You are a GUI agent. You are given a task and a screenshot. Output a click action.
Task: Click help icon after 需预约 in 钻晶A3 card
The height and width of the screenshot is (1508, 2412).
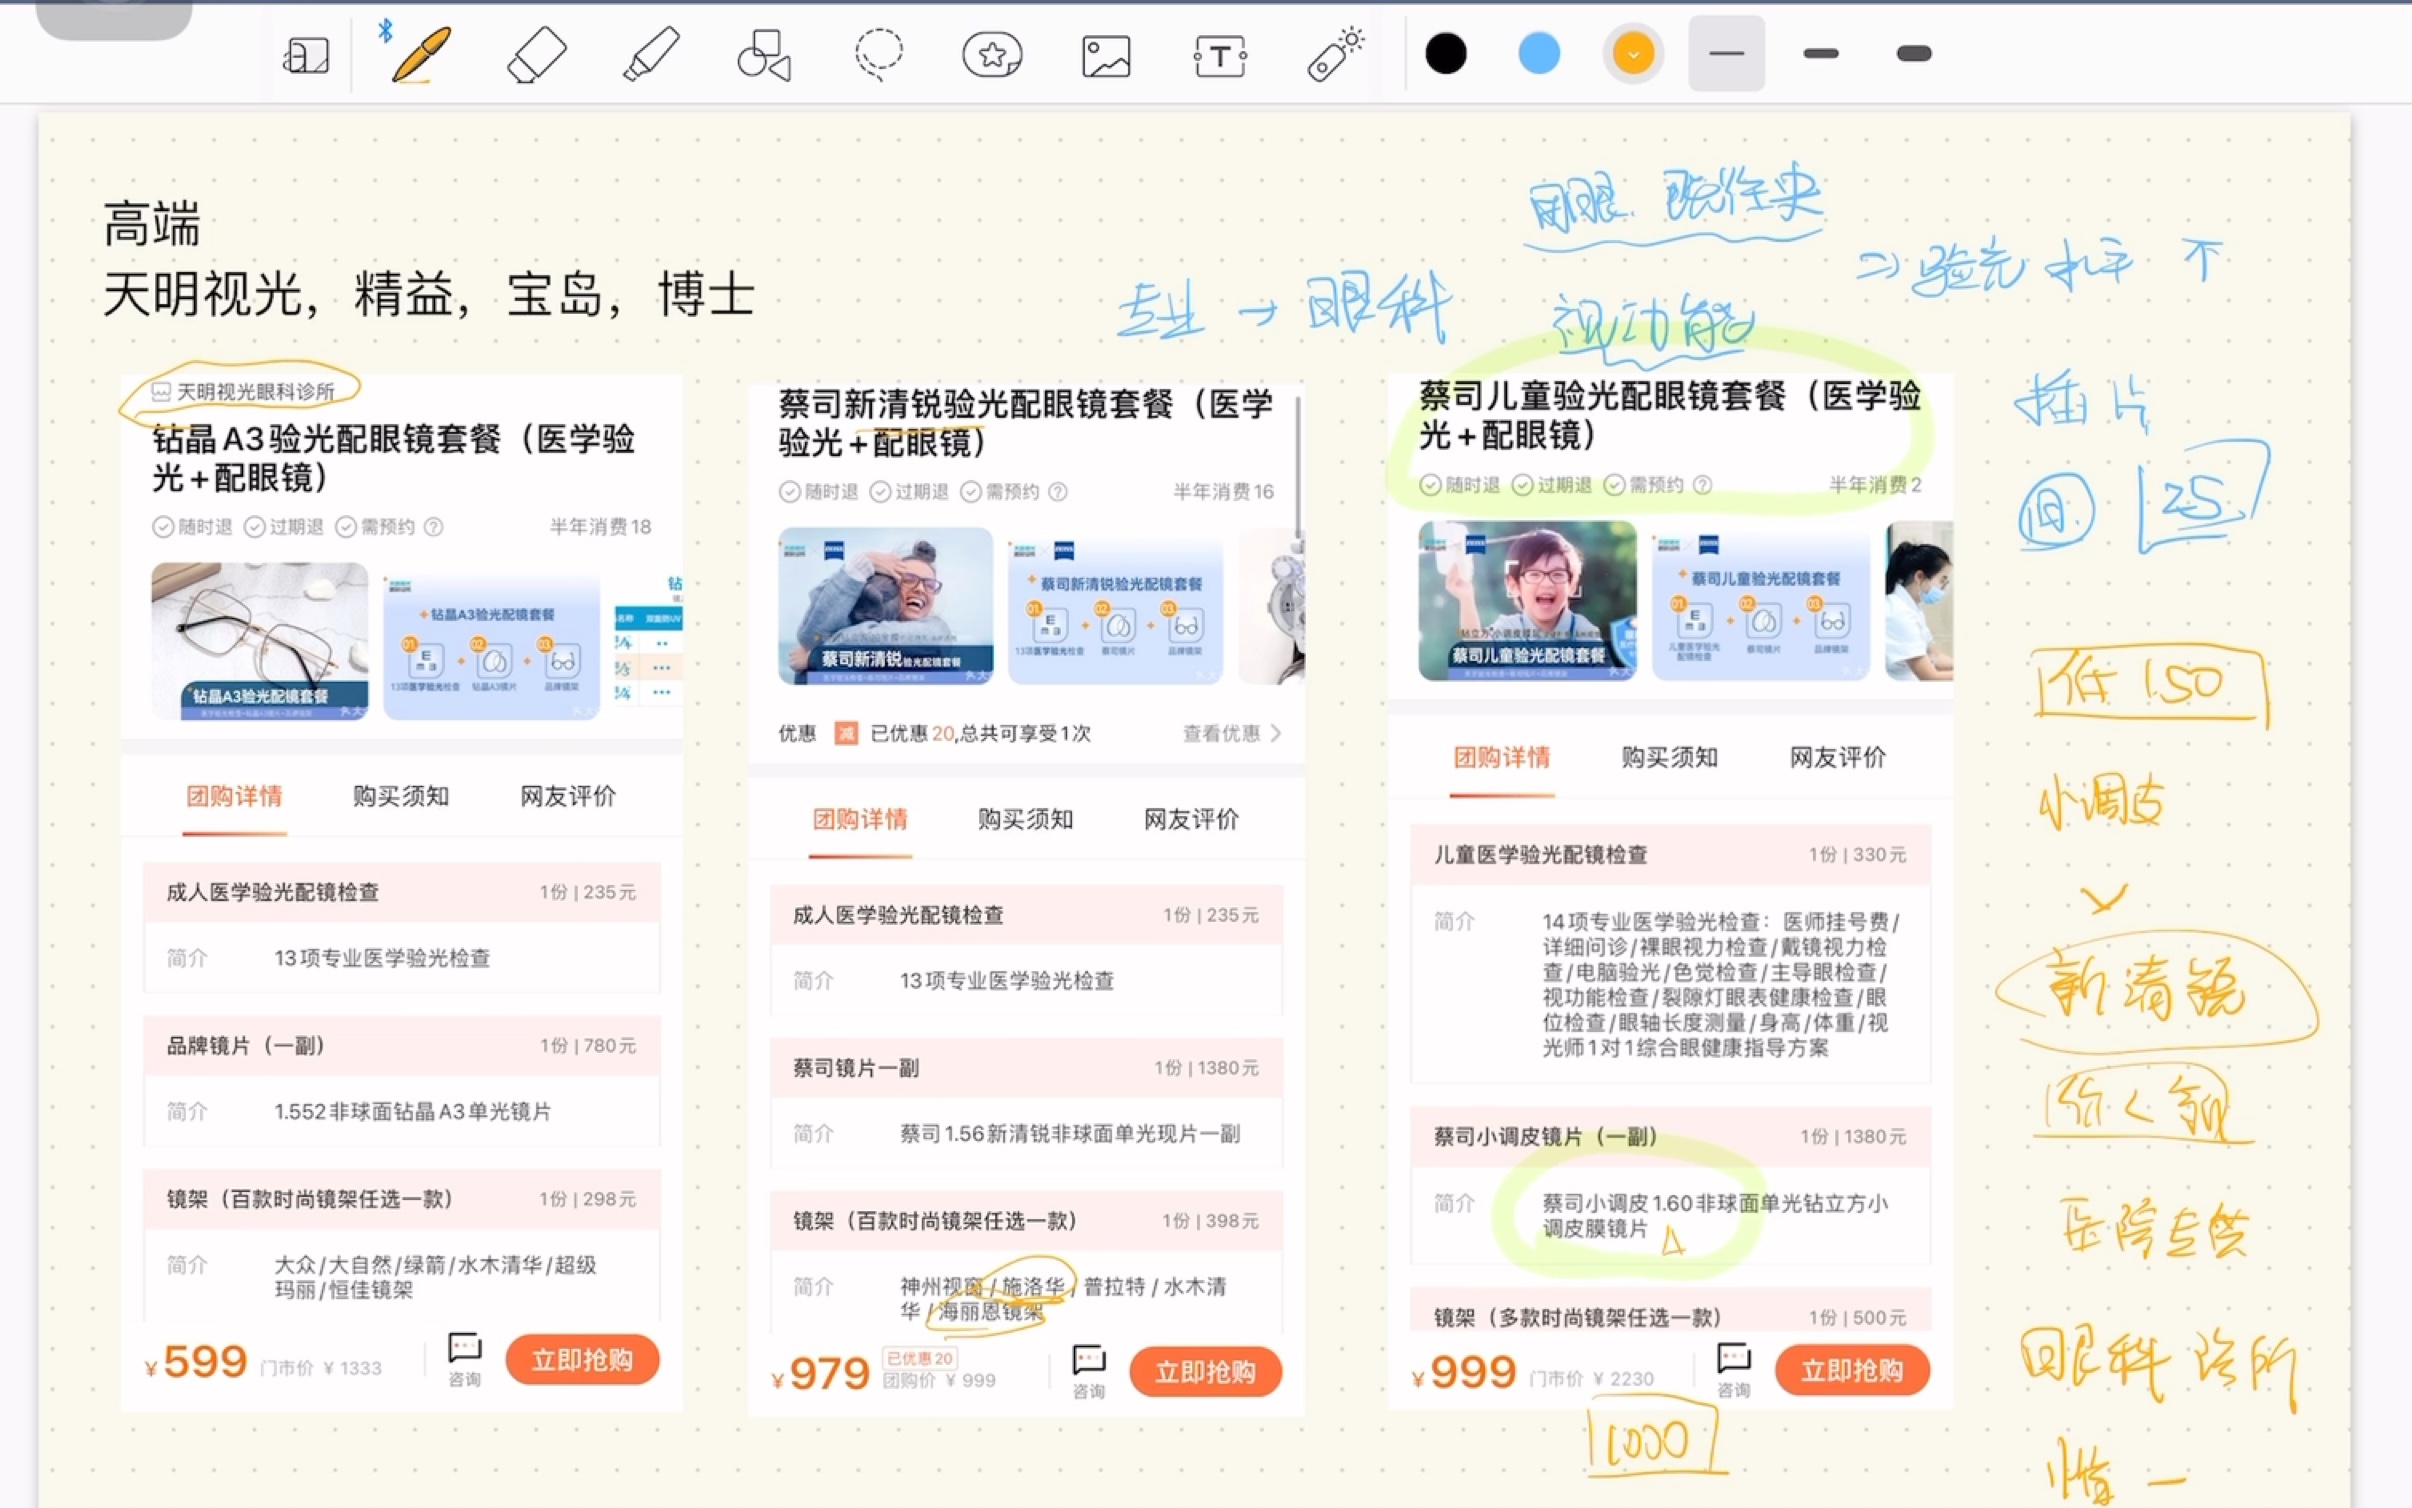click(x=433, y=527)
